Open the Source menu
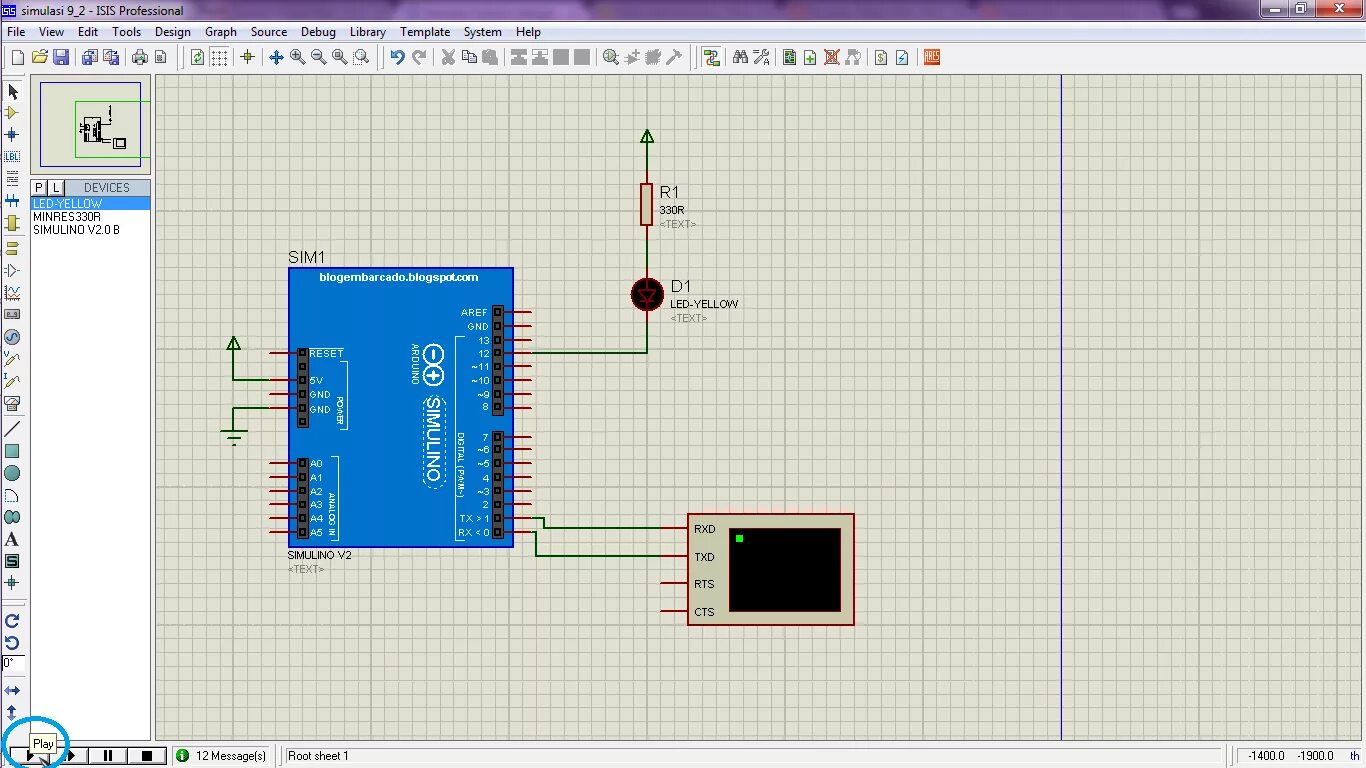1366x768 pixels. point(269,32)
